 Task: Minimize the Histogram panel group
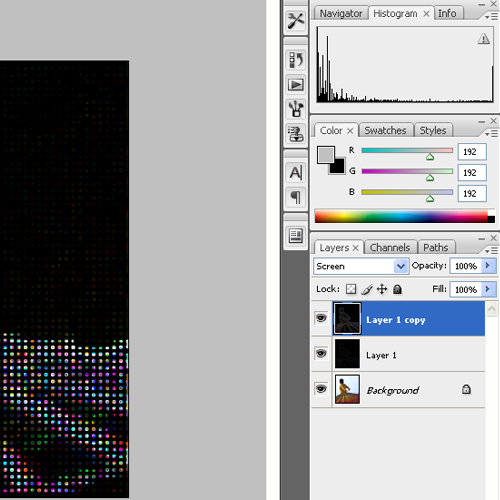point(482,5)
